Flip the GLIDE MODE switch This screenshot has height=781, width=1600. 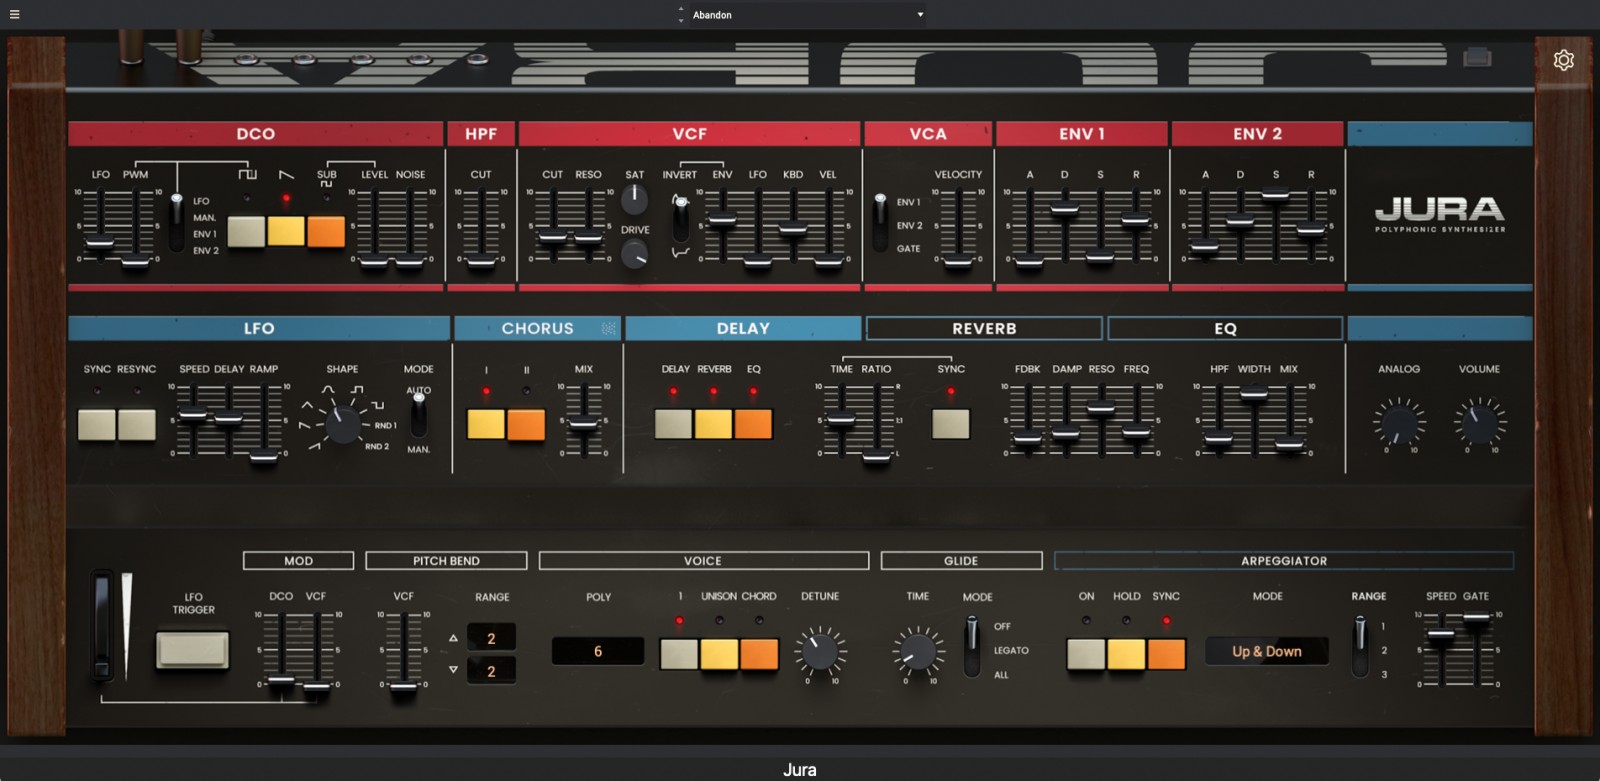pos(971,647)
